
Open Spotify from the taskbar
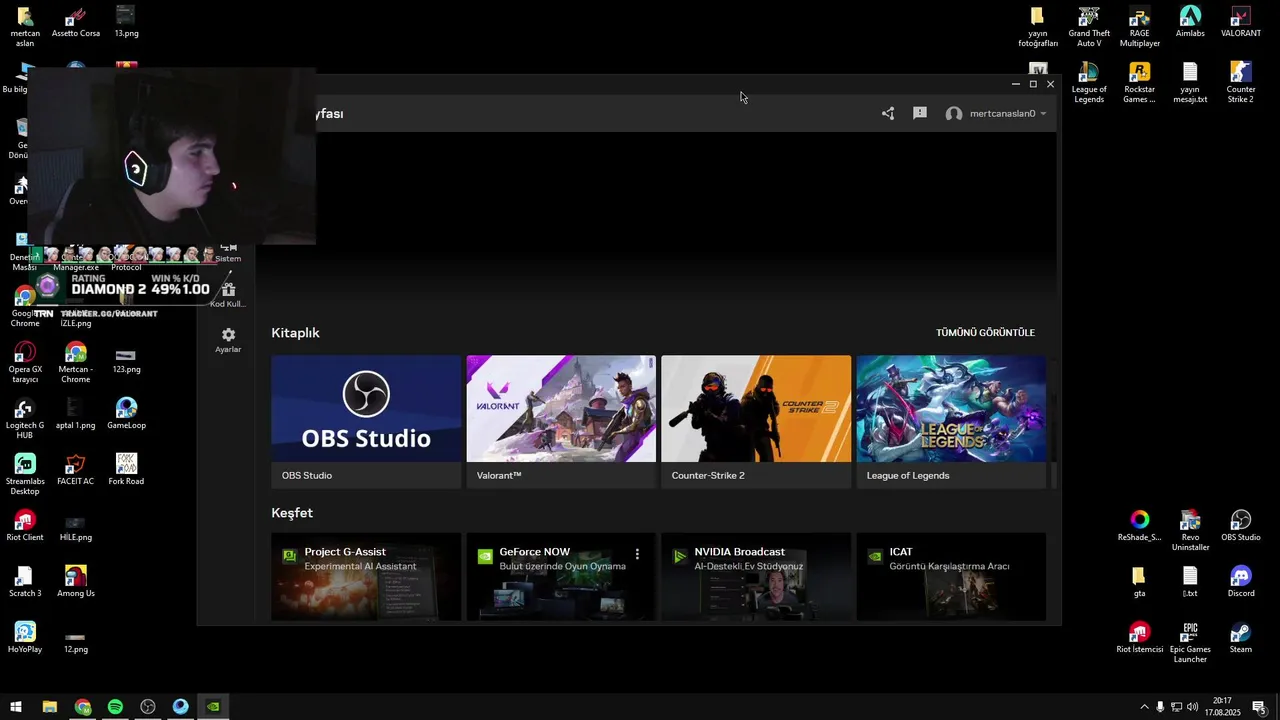[115, 707]
